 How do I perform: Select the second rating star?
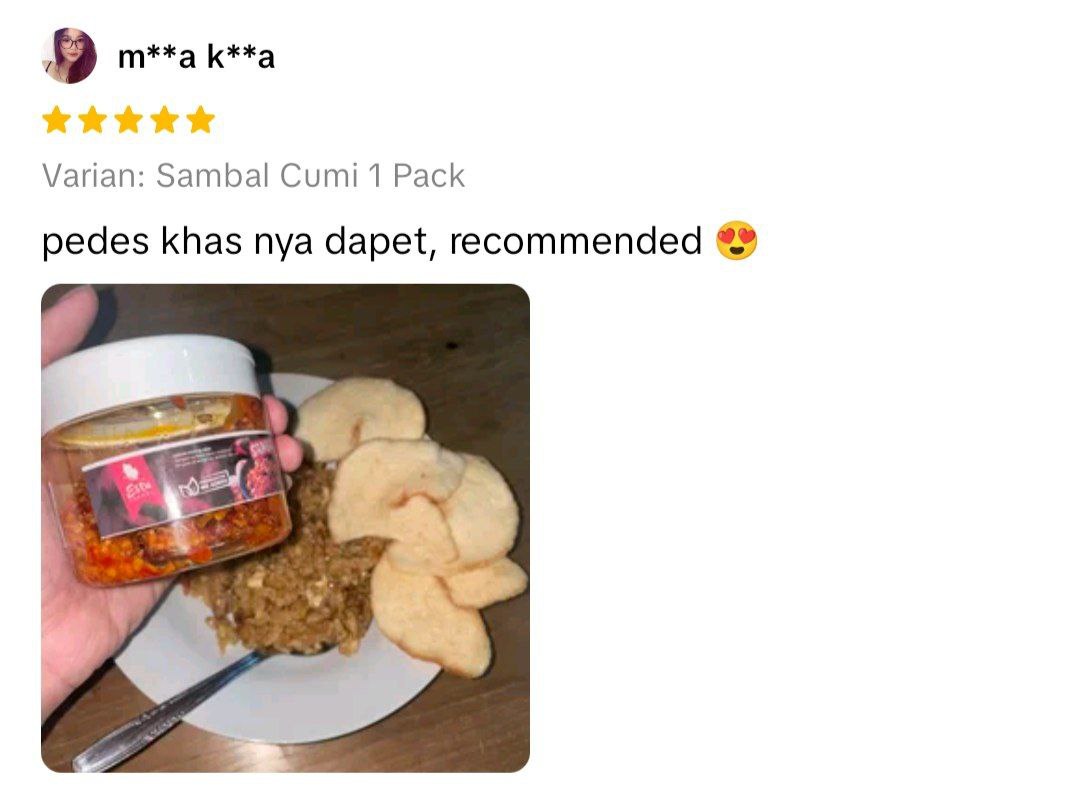(x=92, y=119)
